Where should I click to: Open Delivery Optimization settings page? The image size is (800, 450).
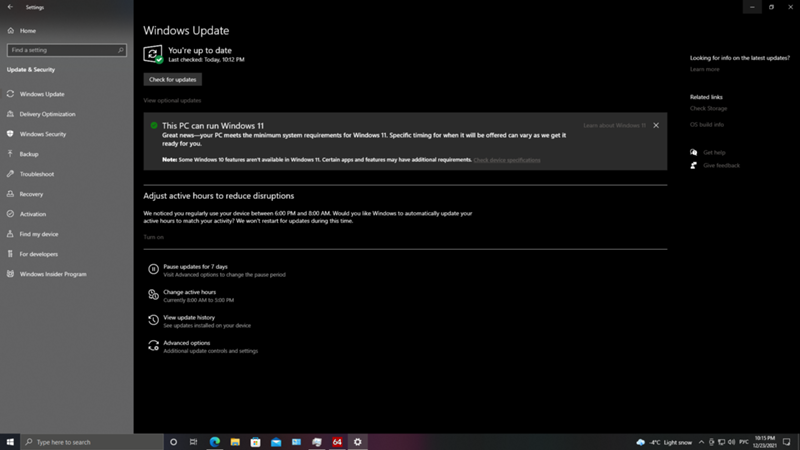(x=47, y=114)
